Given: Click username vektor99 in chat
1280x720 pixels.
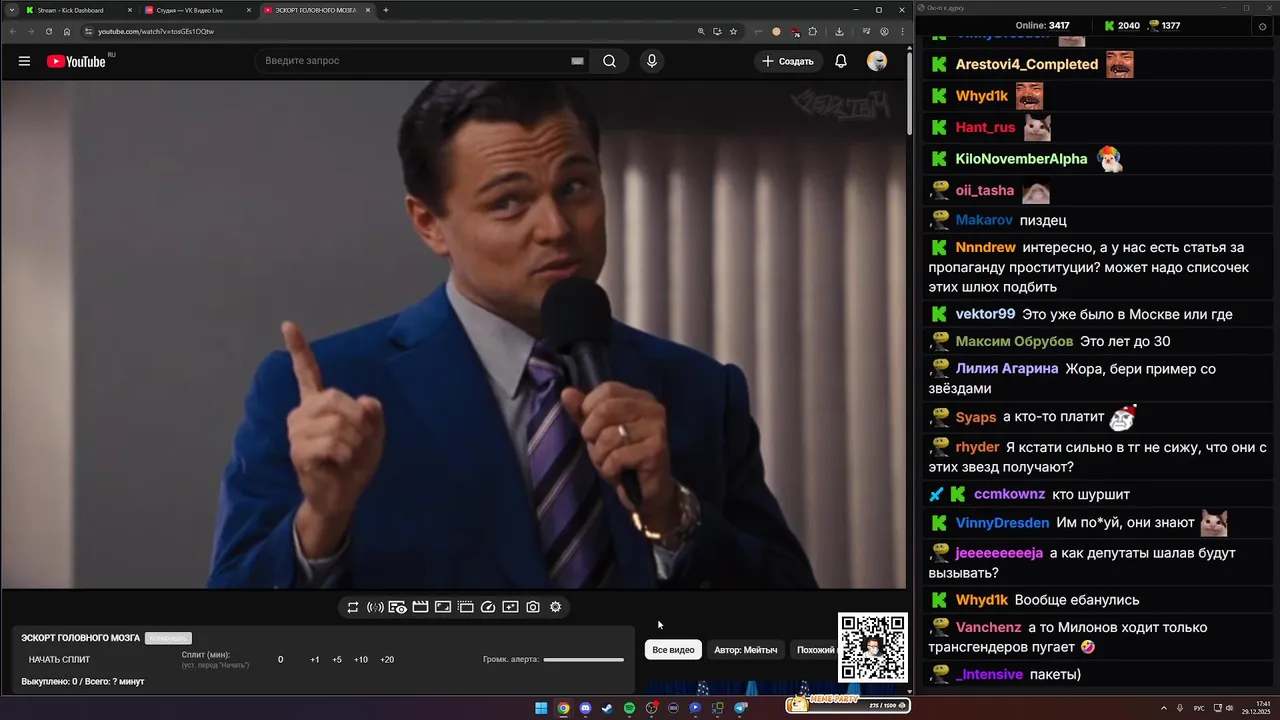Looking at the screenshot, I should pos(985,314).
